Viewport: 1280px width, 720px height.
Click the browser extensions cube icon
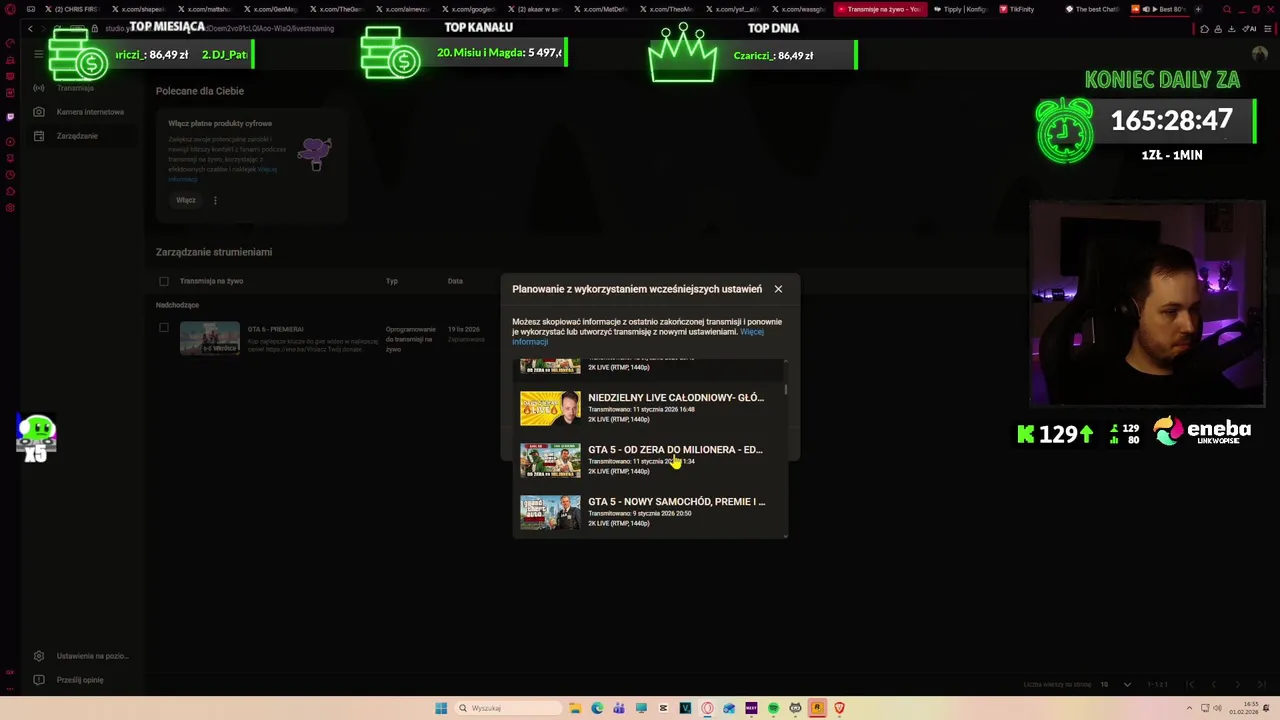click(x=1204, y=29)
